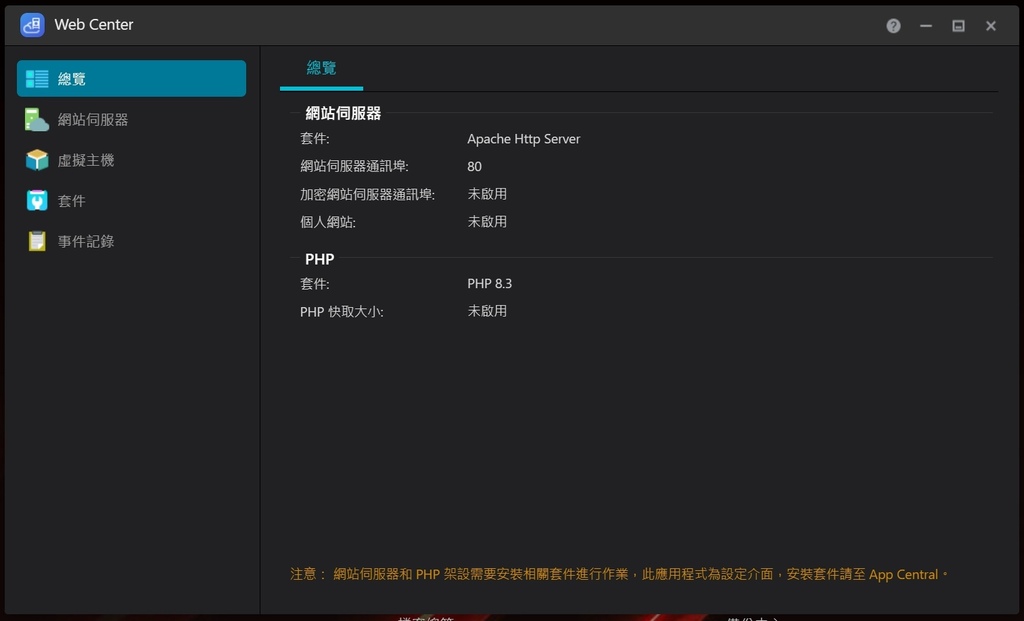Open 套件 sidebar label
Image resolution: width=1024 pixels, height=621 pixels.
tap(72, 200)
